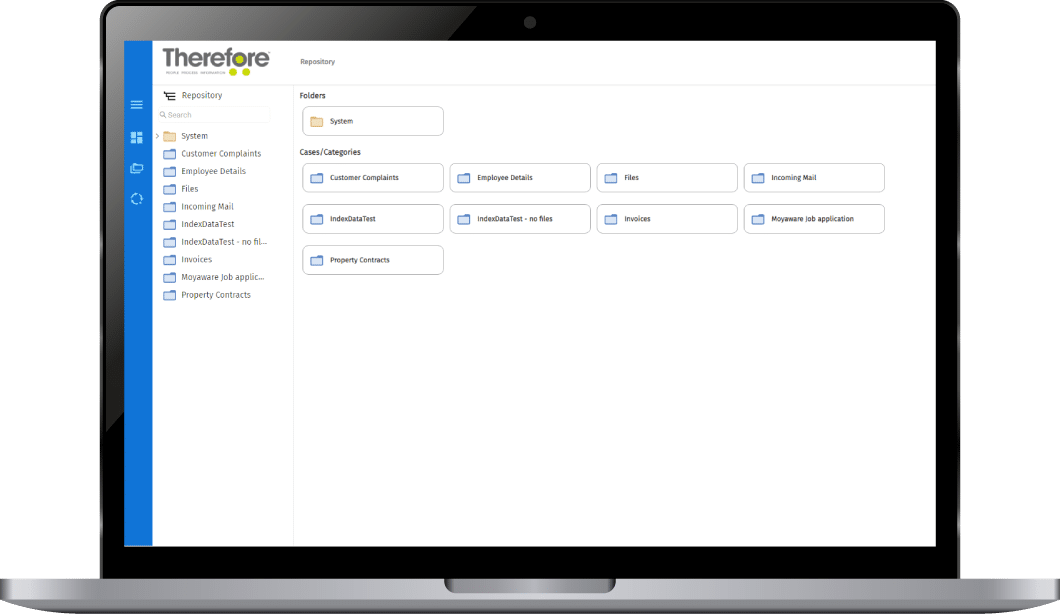This screenshot has width=1060, height=614.
Task: Open the hamburger menu in blue sidebar
Action: click(137, 105)
